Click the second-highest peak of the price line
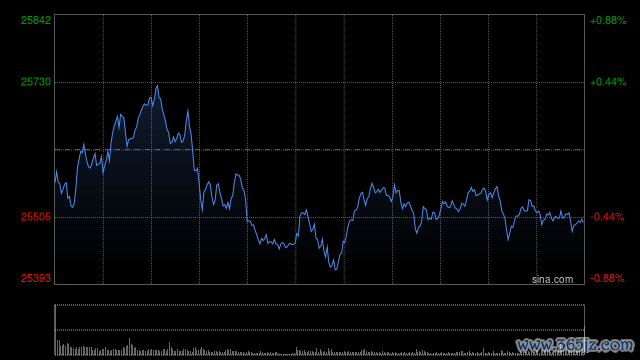This screenshot has height=360, width=640. pos(188,109)
